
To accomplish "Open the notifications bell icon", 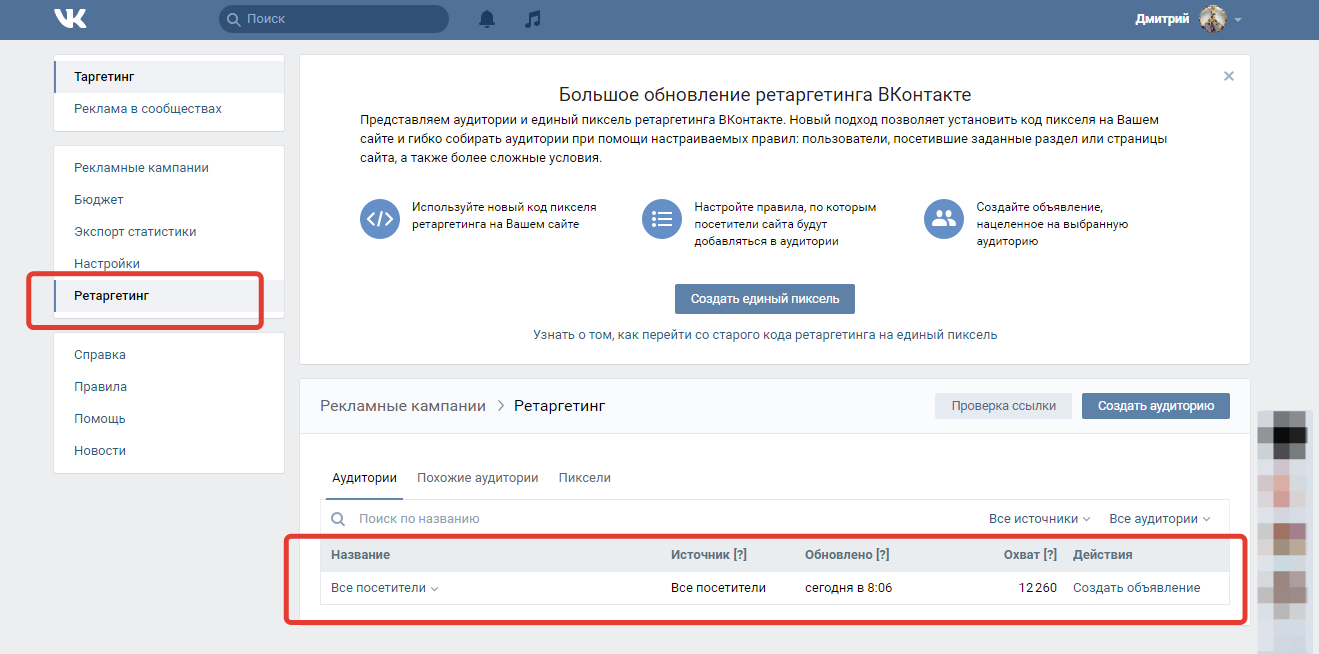I will tap(487, 19).
